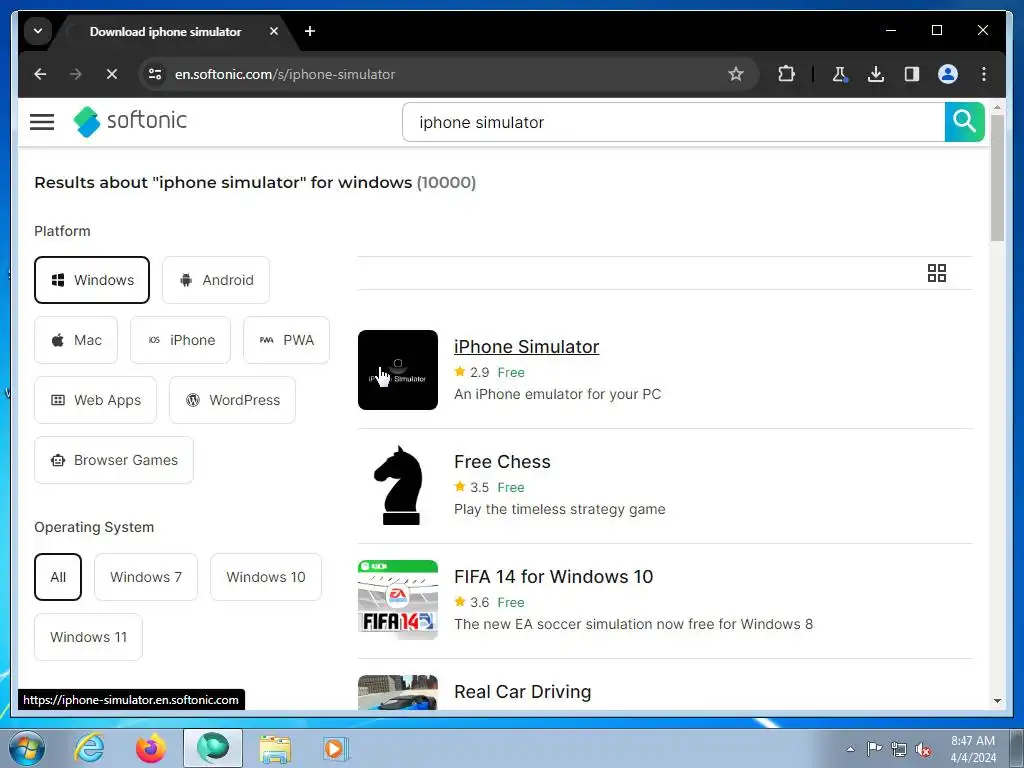Select the Windows platform filter
This screenshot has width=1024, height=768.
pos(92,280)
